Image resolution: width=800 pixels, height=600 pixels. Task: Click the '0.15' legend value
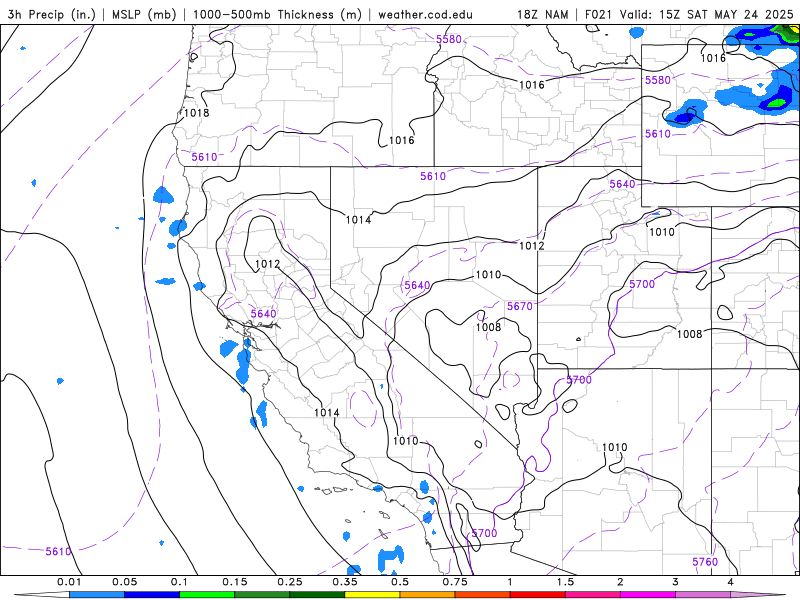coord(235,582)
